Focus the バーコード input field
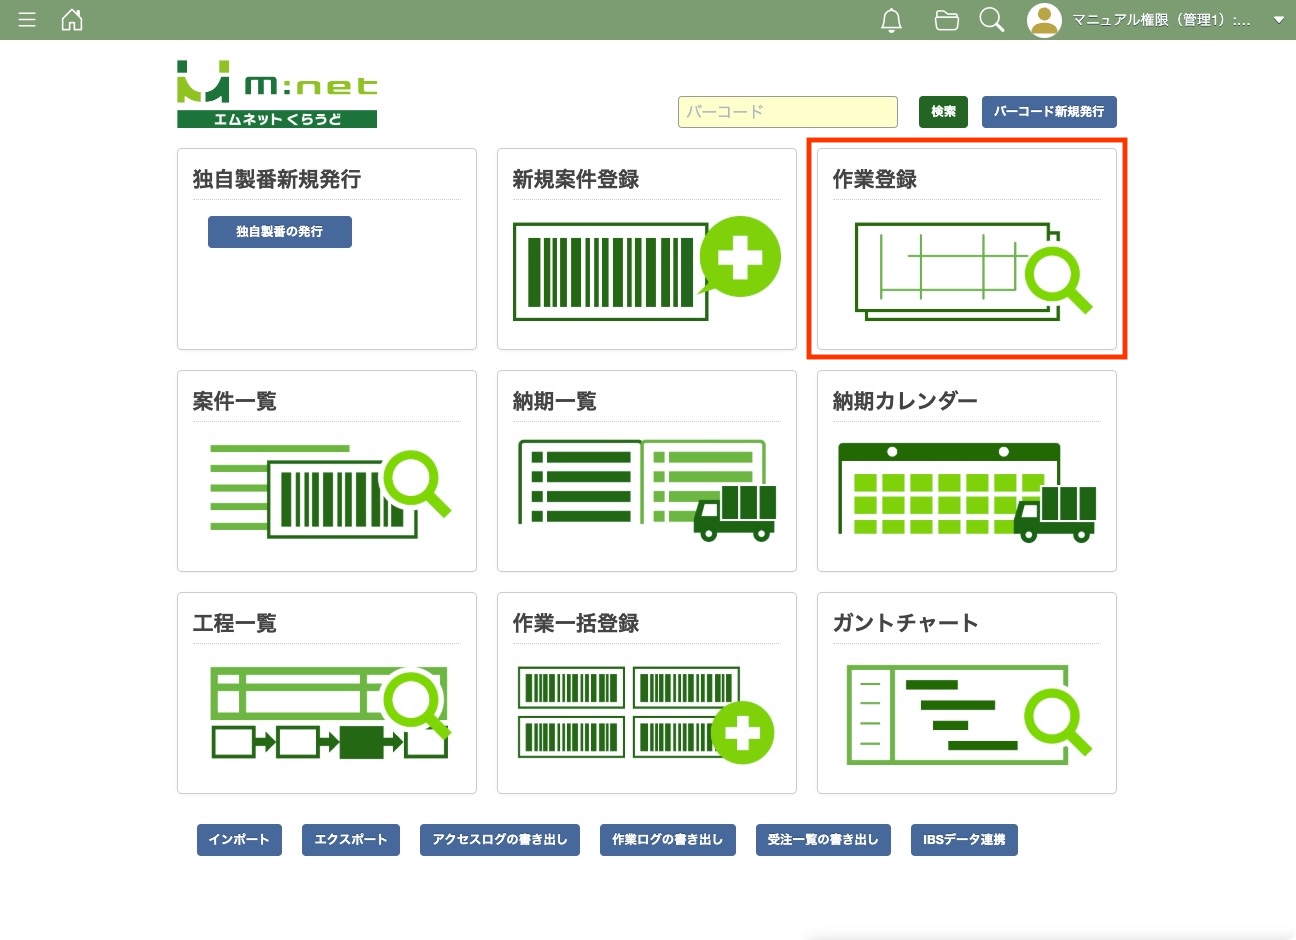Screen dimensions: 1296x940 [787, 112]
